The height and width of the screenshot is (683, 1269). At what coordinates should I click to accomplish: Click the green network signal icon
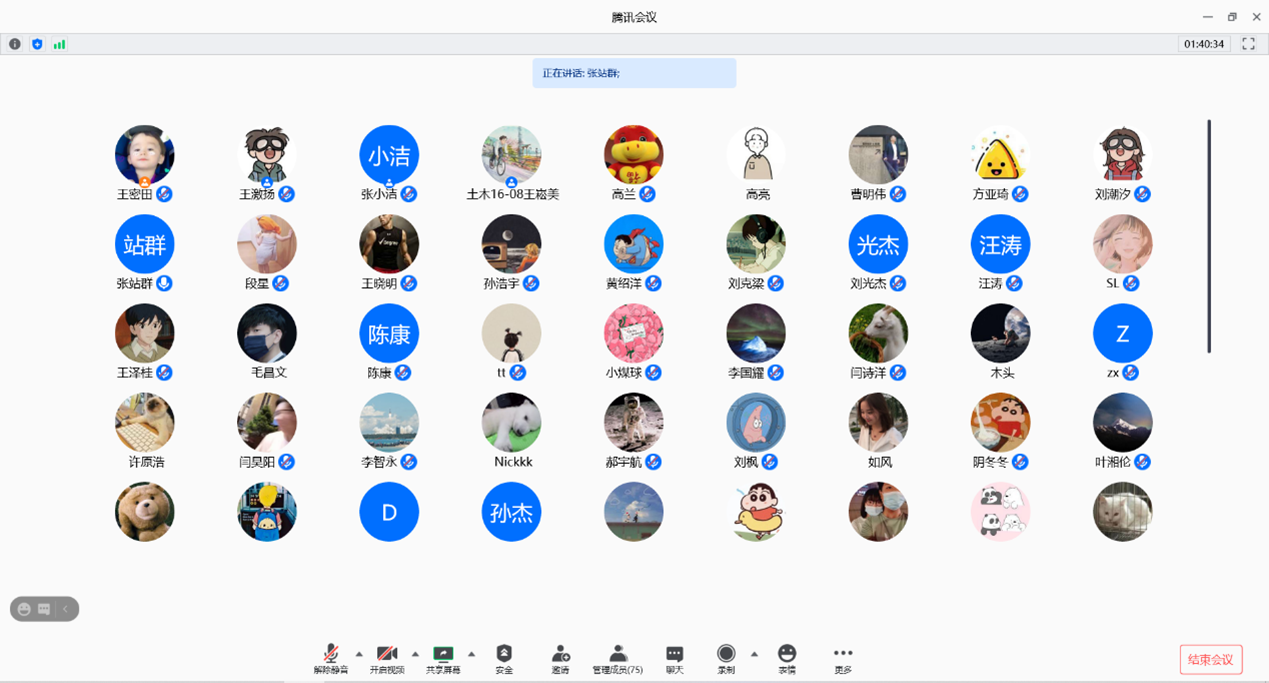(59, 44)
